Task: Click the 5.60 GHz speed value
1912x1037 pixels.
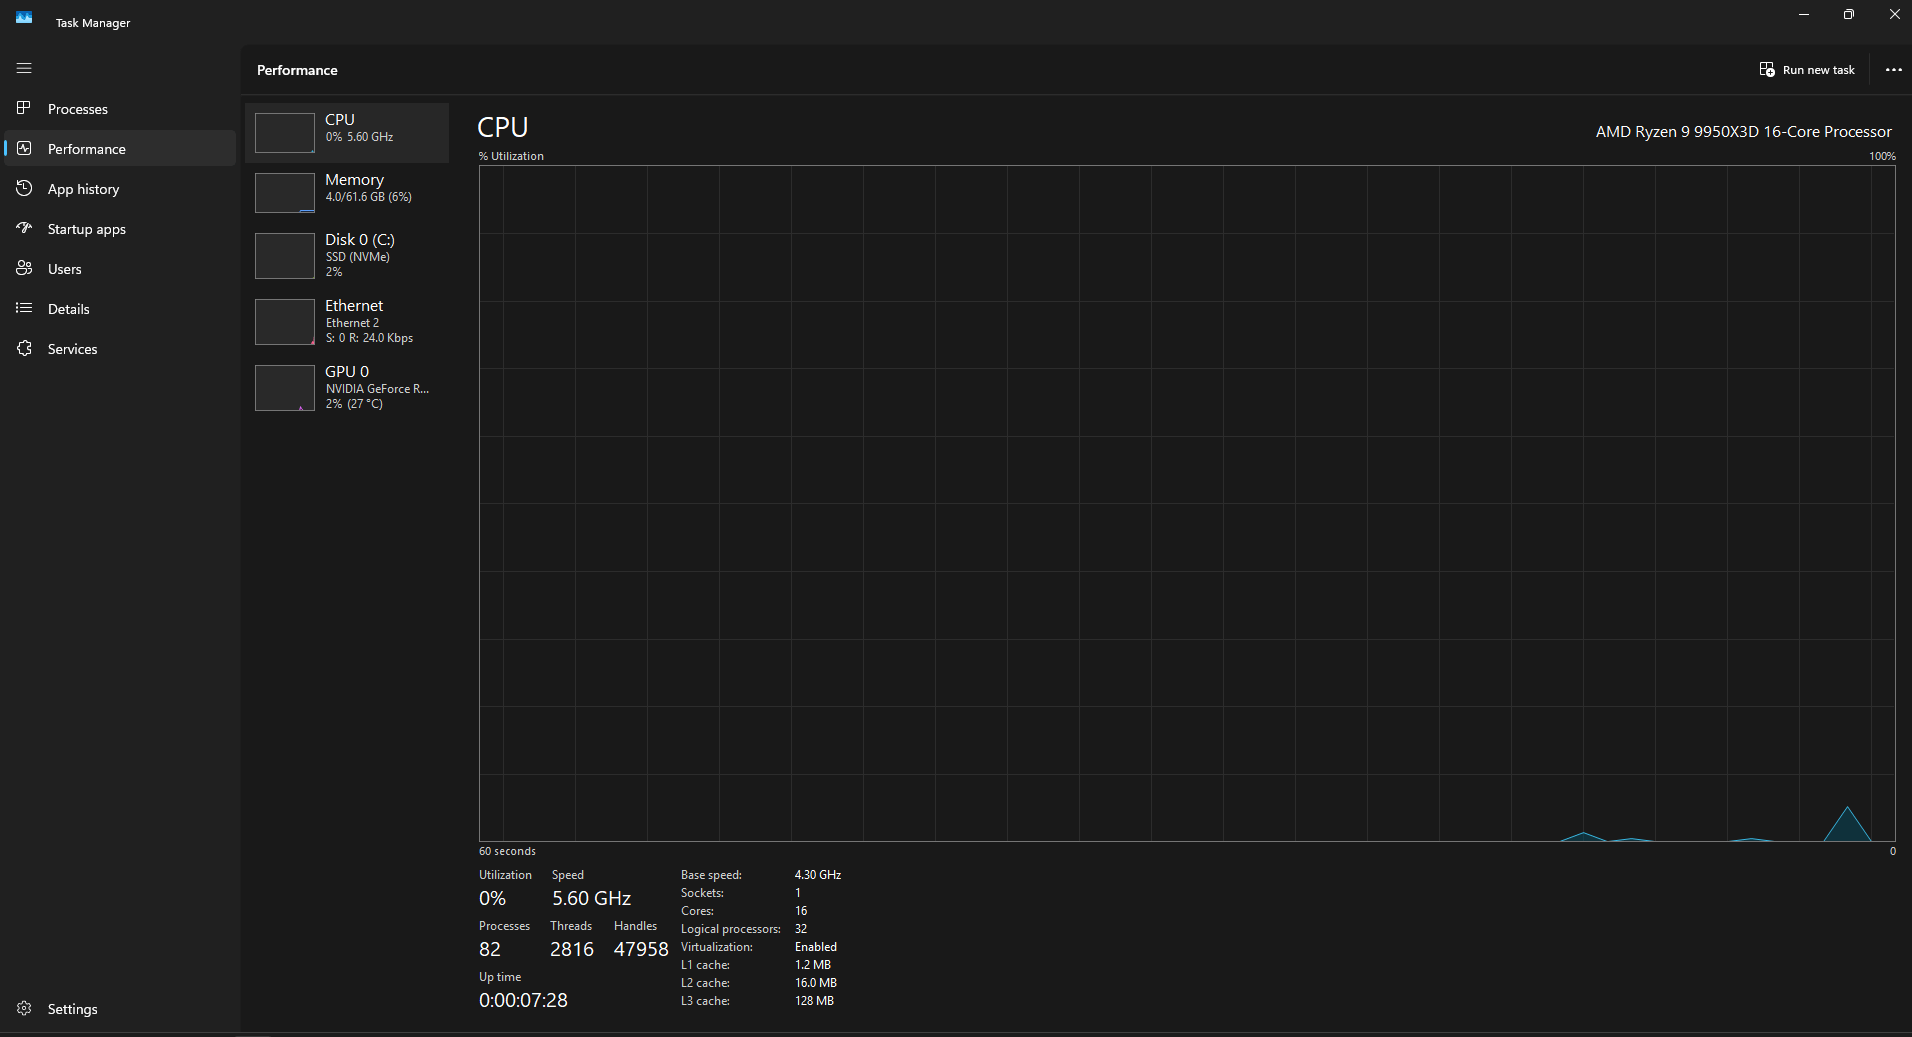Action: (x=591, y=898)
